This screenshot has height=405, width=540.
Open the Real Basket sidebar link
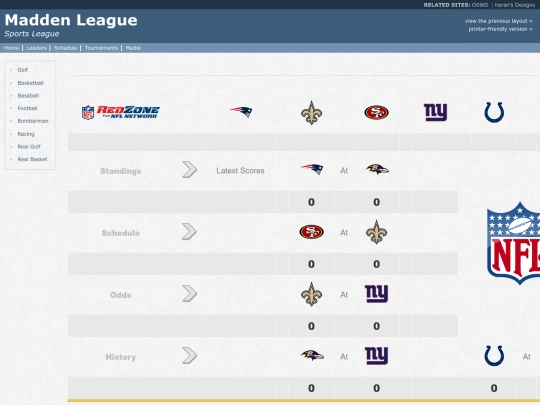32,159
